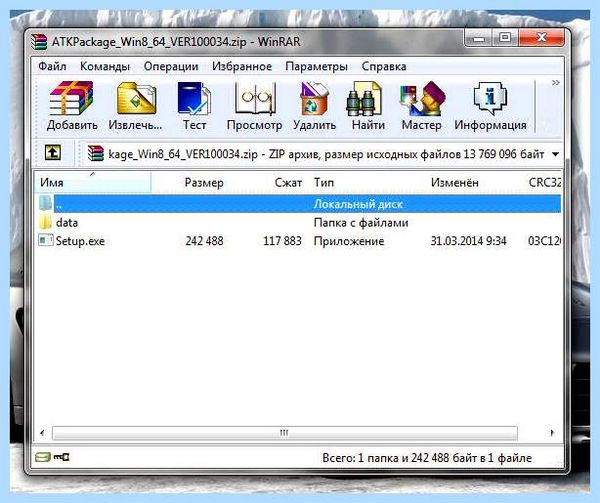Image resolution: width=600 pixels, height=503 pixels.
Task: Click the WinRAR title bar app icon
Action: pyautogui.click(x=39, y=42)
